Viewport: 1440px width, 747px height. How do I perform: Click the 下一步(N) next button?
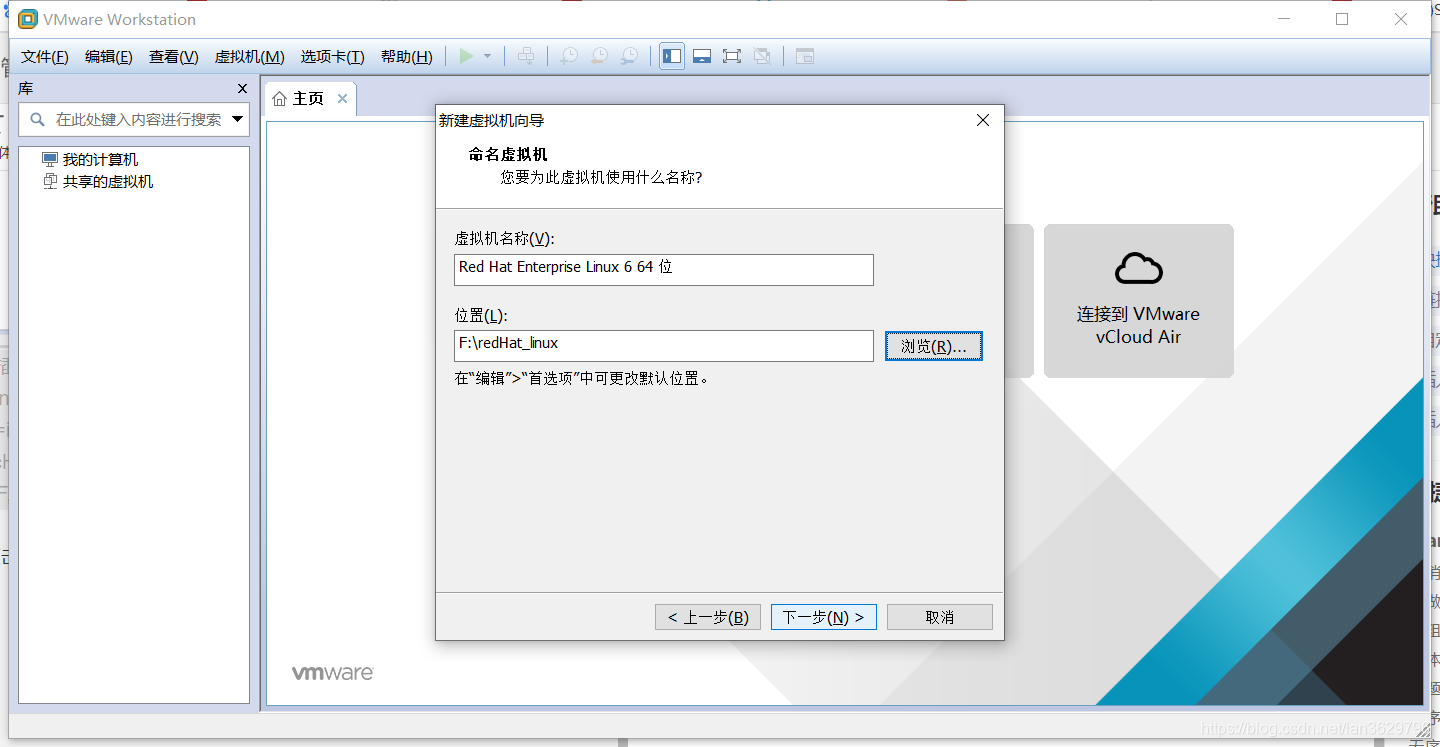(824, 617)
